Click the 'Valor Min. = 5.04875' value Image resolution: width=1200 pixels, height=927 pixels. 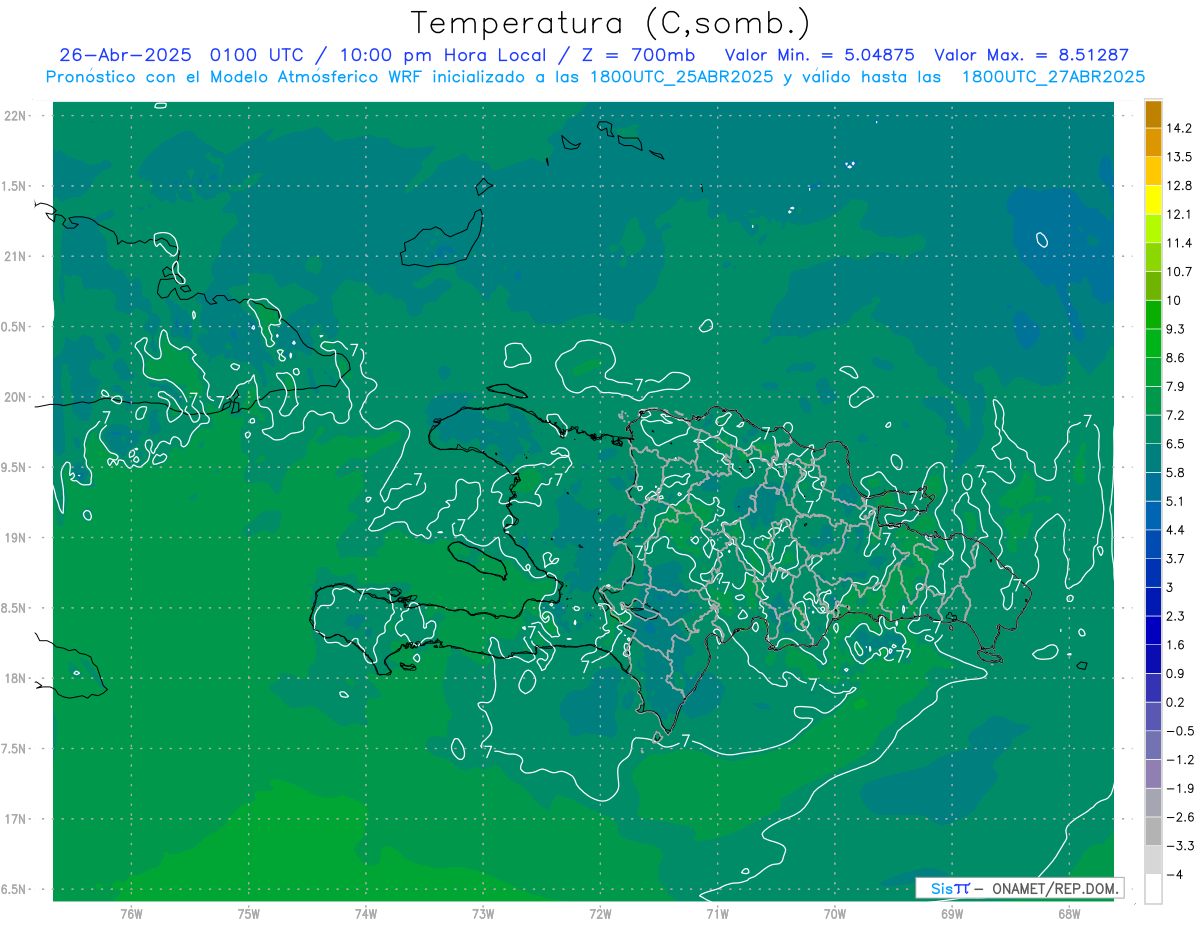(820, 55)
